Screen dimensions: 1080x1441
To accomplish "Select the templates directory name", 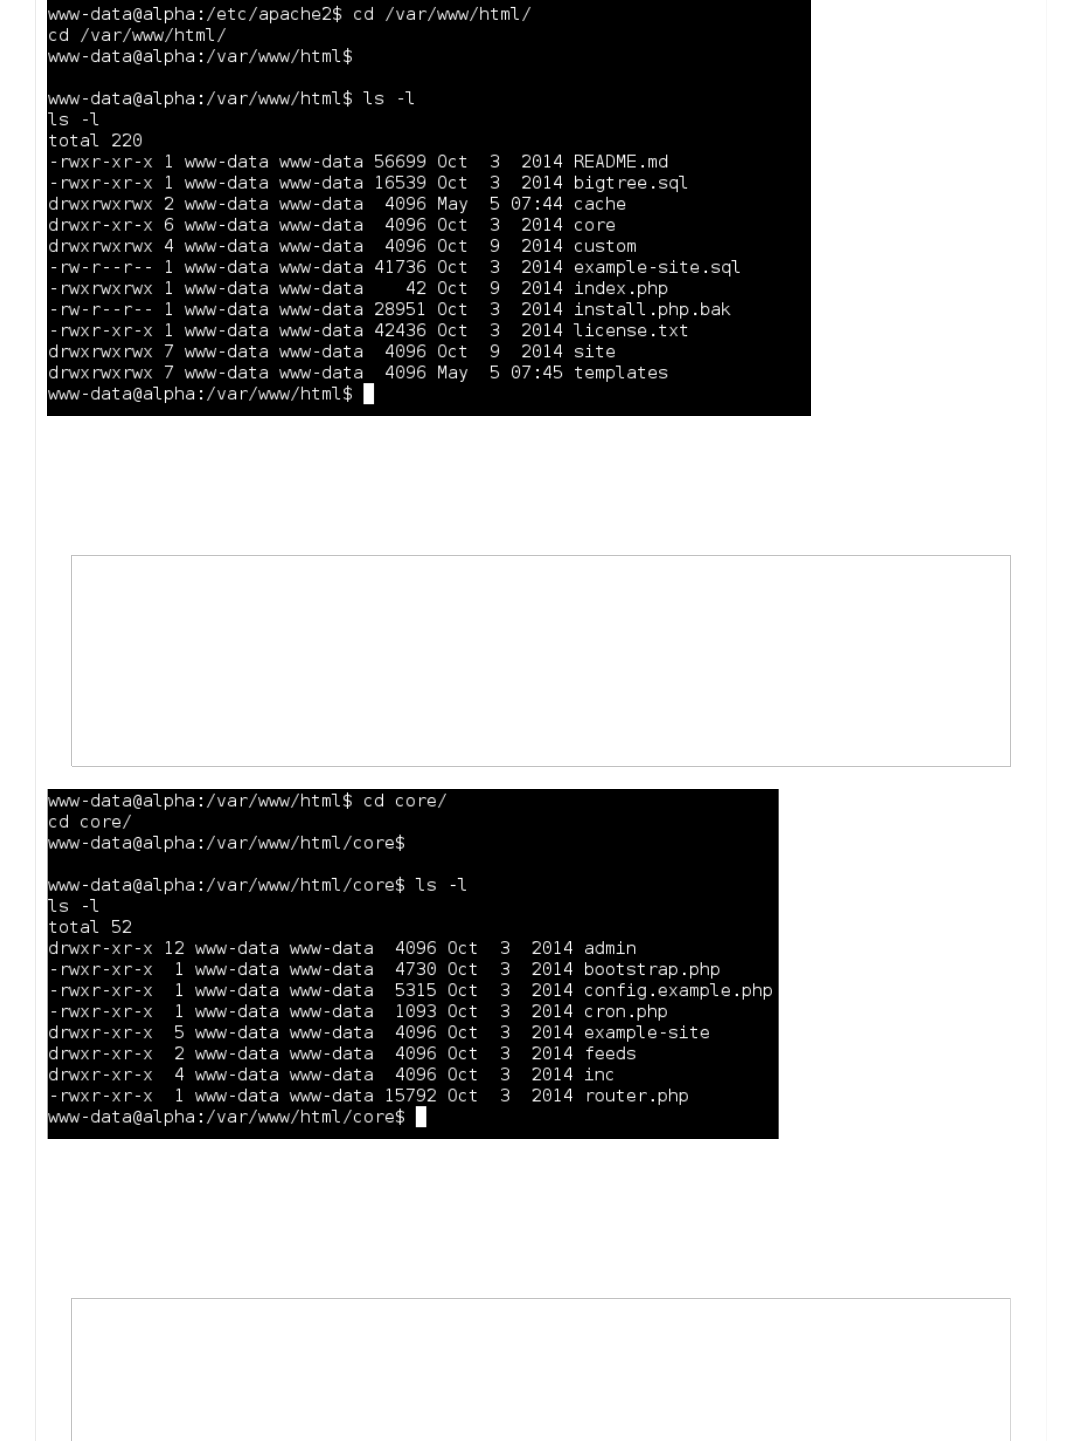I will 620,372.
